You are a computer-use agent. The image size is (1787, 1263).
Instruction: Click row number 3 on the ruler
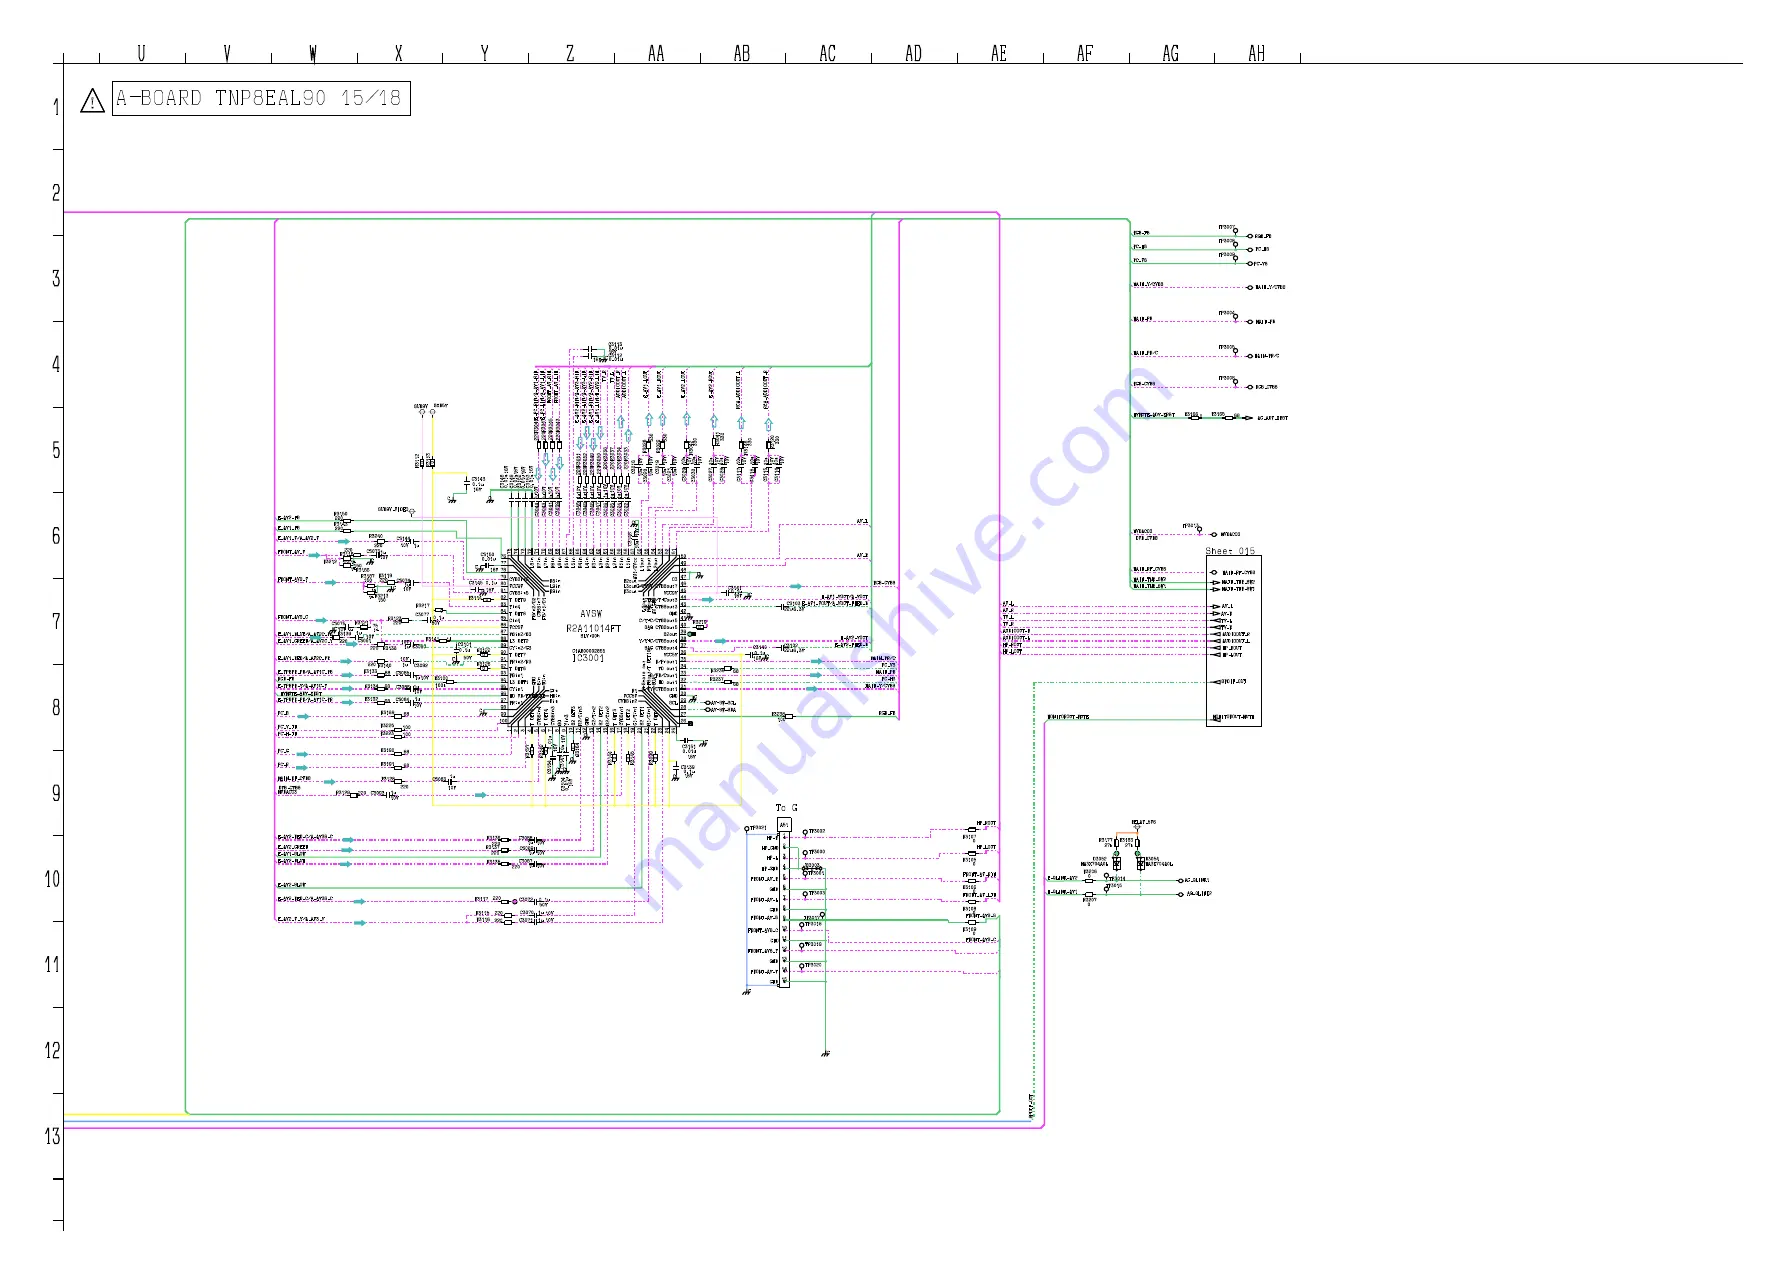(x=56, y=279)
